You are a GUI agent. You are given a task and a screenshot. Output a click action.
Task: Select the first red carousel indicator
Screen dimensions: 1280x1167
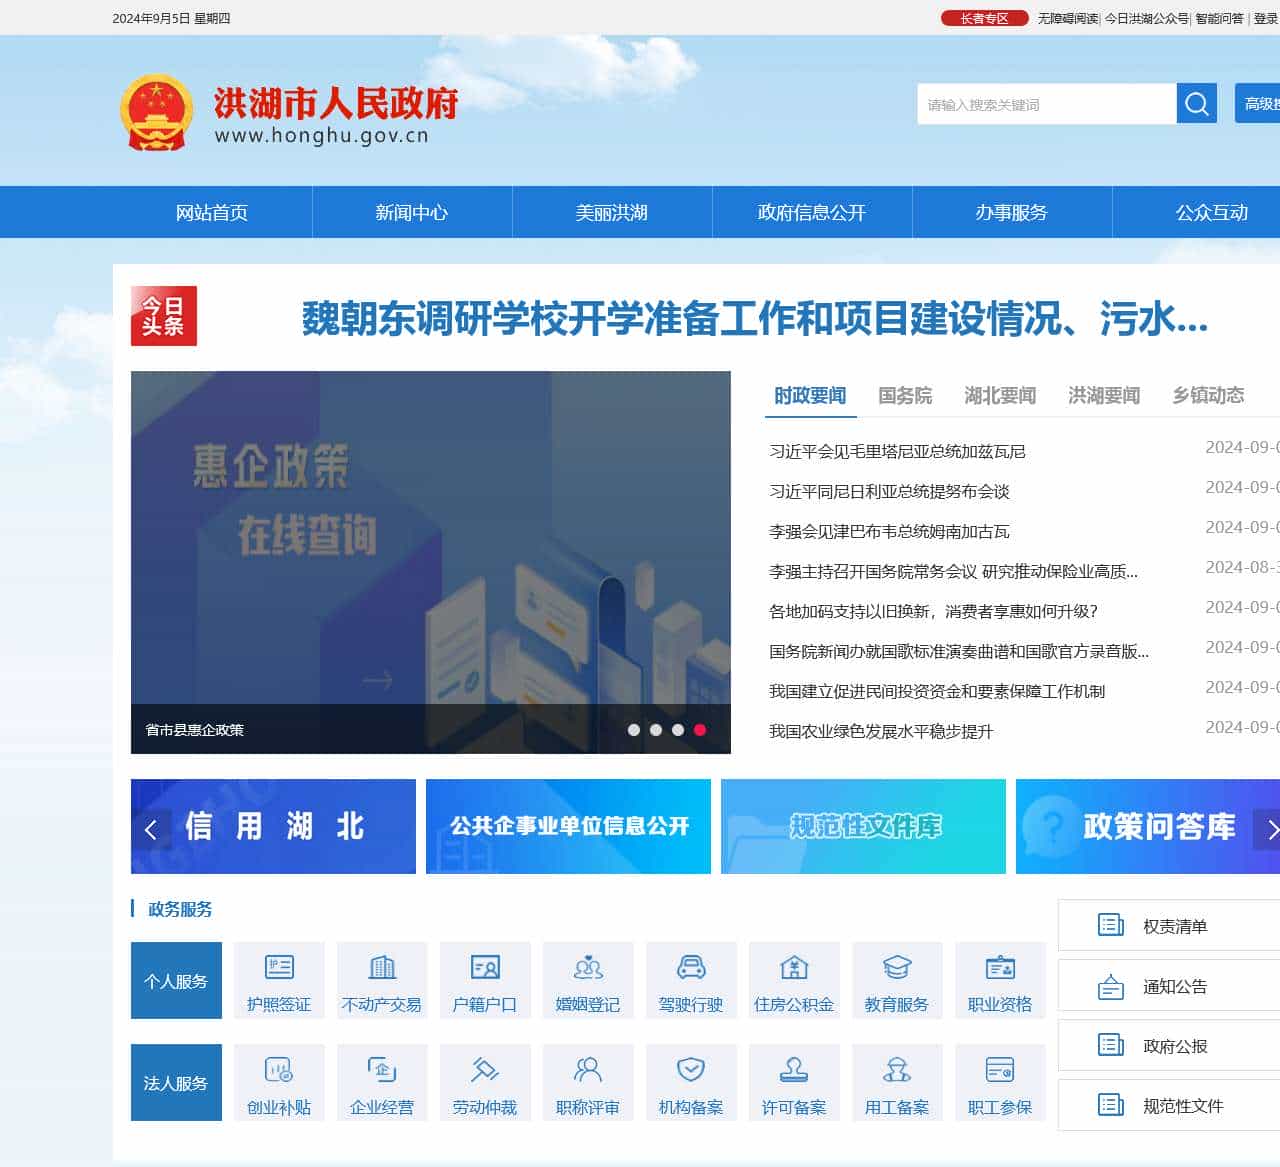pyautogui.click(x=699, y=730)
